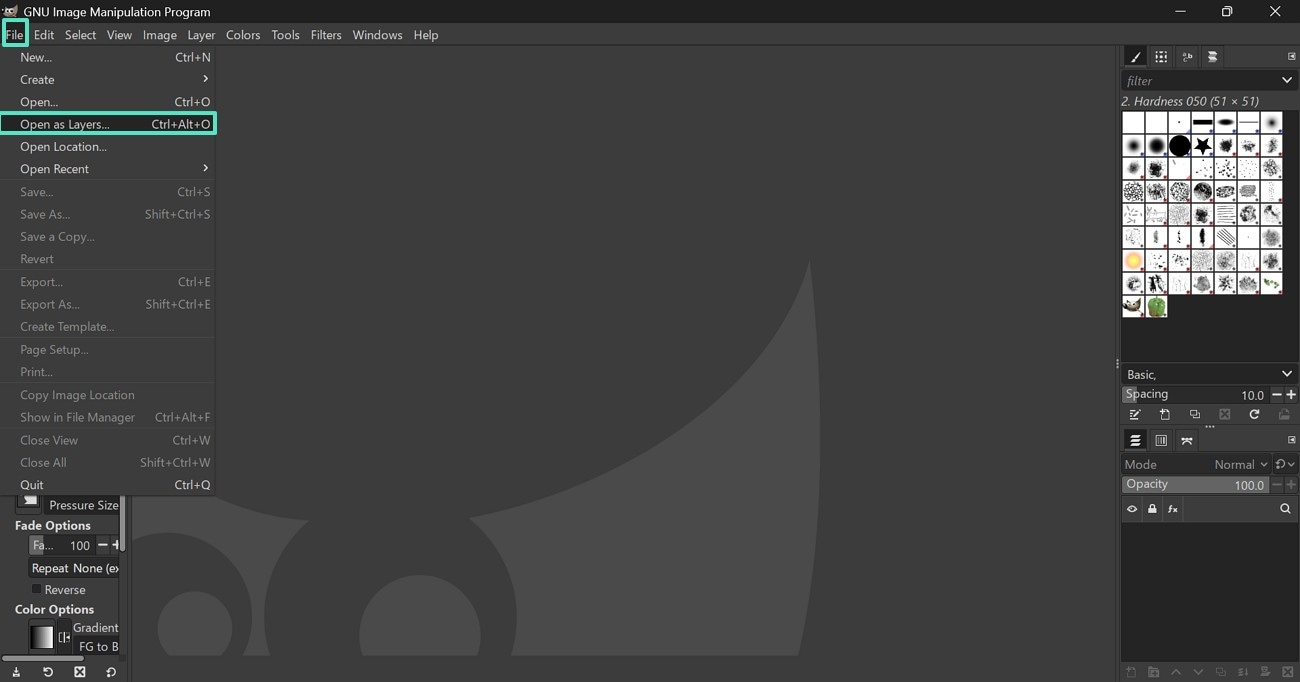Open the Edit menu
Image resolution: width=1300 pixels, height=682 pixels.
pyautogui.click(x=44, y=34)
